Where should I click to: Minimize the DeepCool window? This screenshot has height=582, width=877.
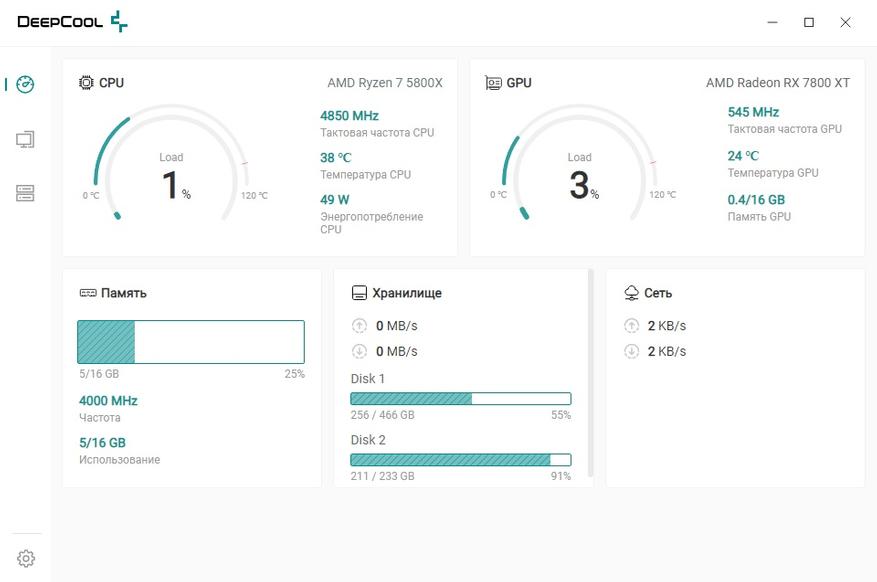click(772, 22)
